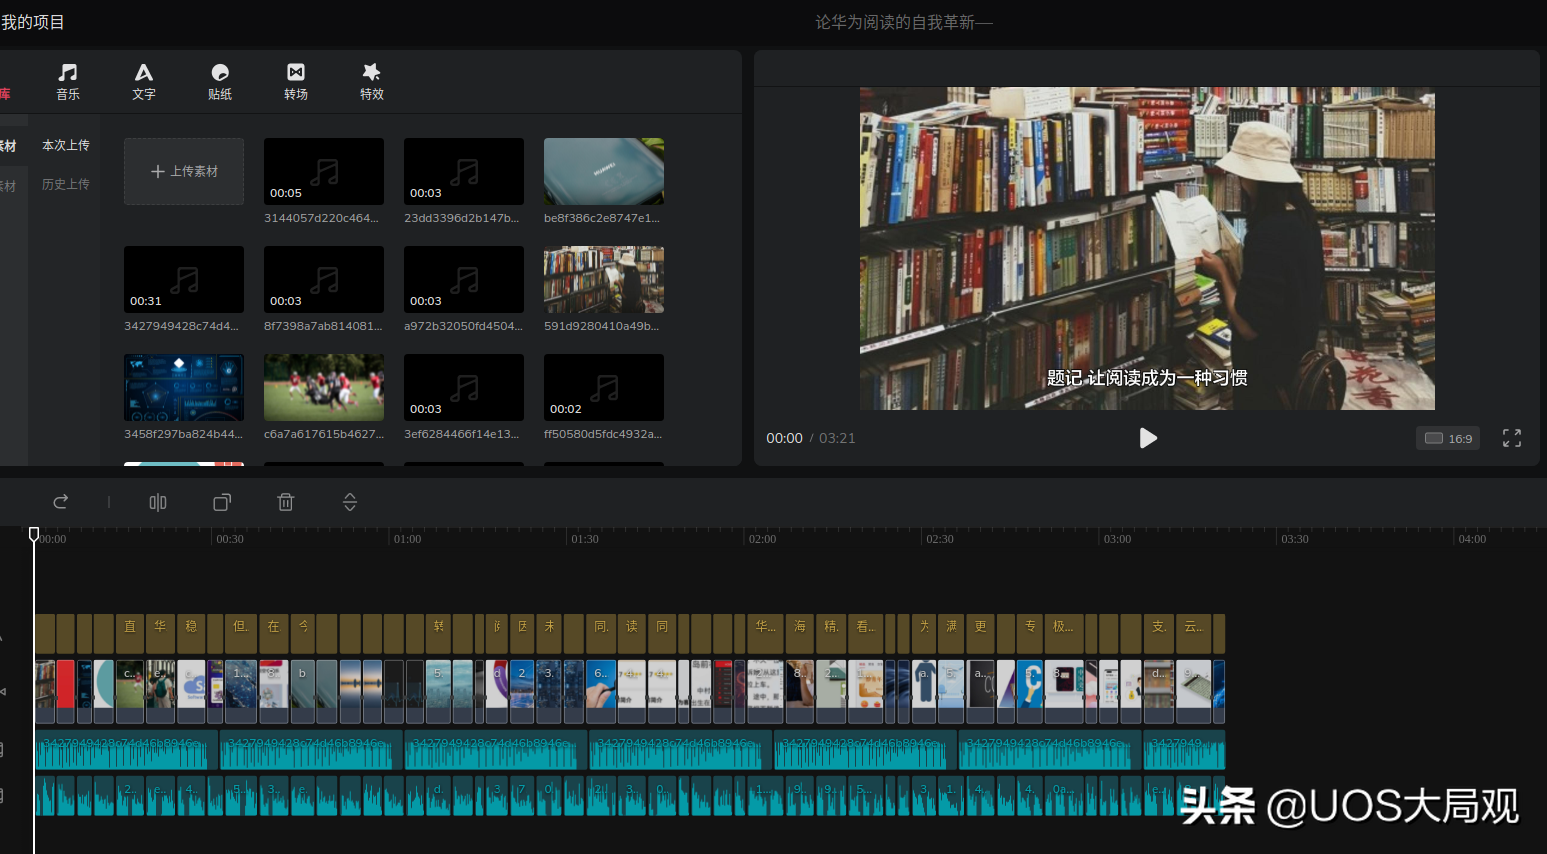Click the 上传素材 upload button
This screenshot has width=1547, height=854.
(x=184, y=171)
